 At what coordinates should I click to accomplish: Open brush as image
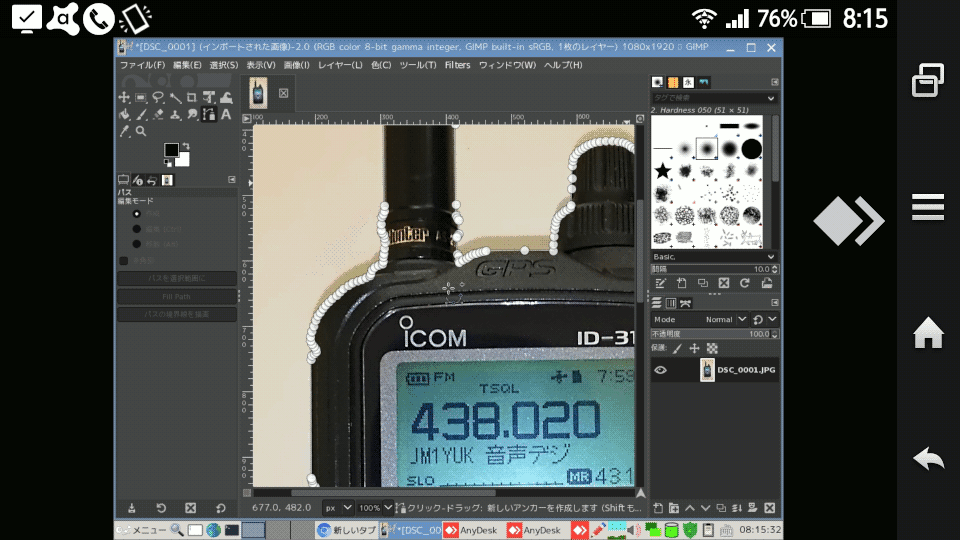[767, 283]
